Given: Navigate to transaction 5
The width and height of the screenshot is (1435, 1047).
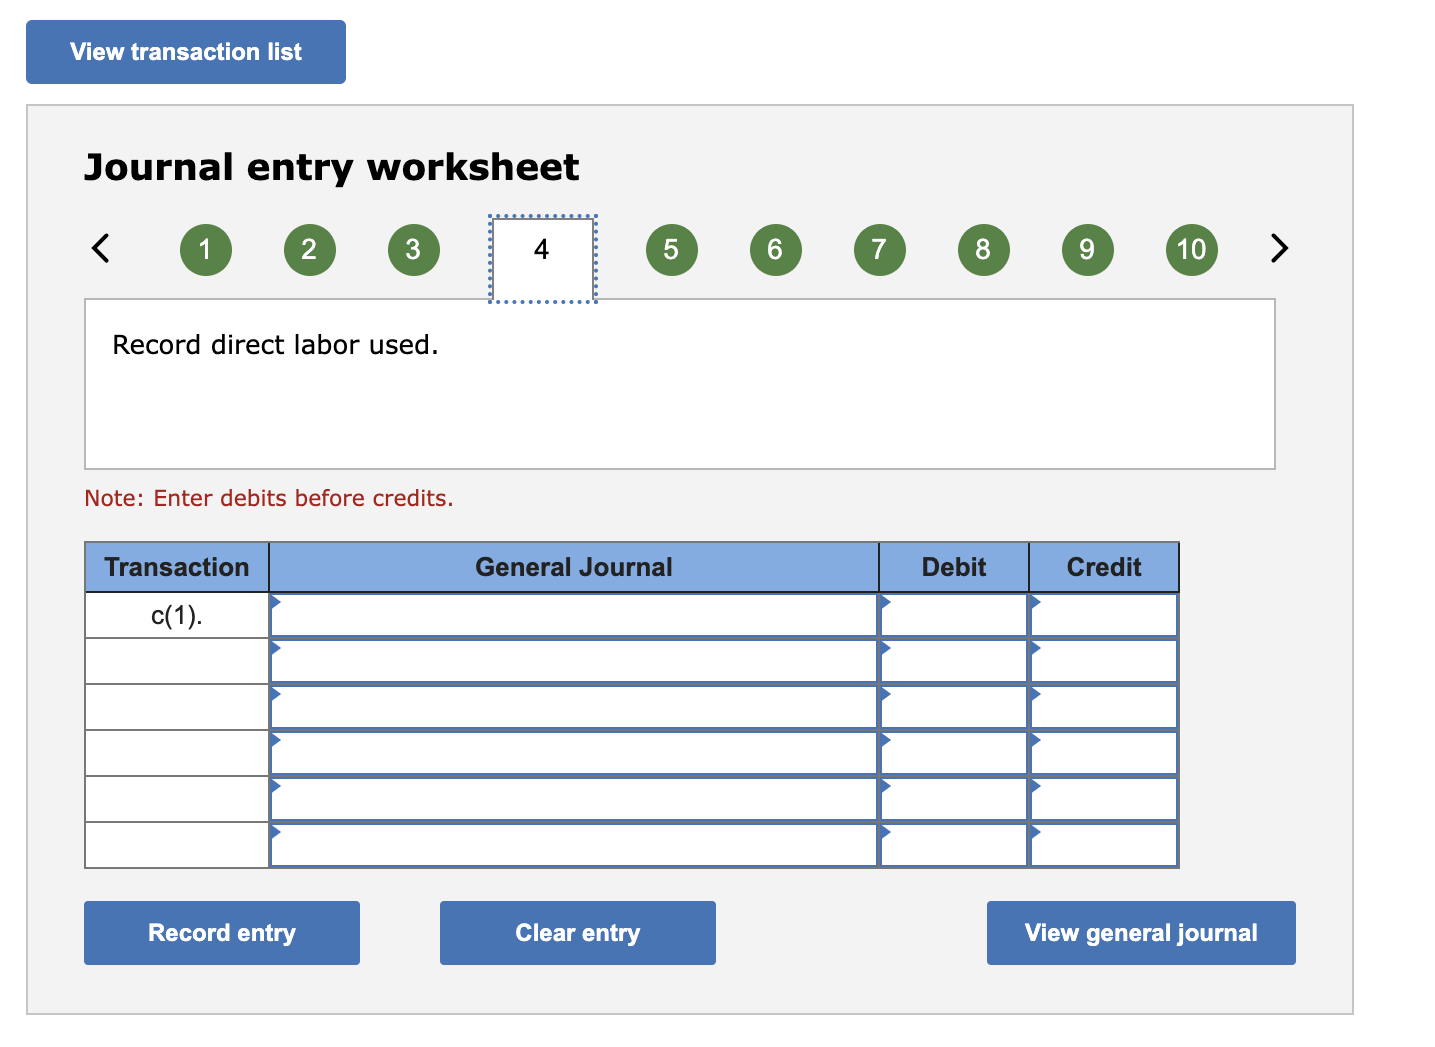Looking at the screenshot, I should pos(671,250).
